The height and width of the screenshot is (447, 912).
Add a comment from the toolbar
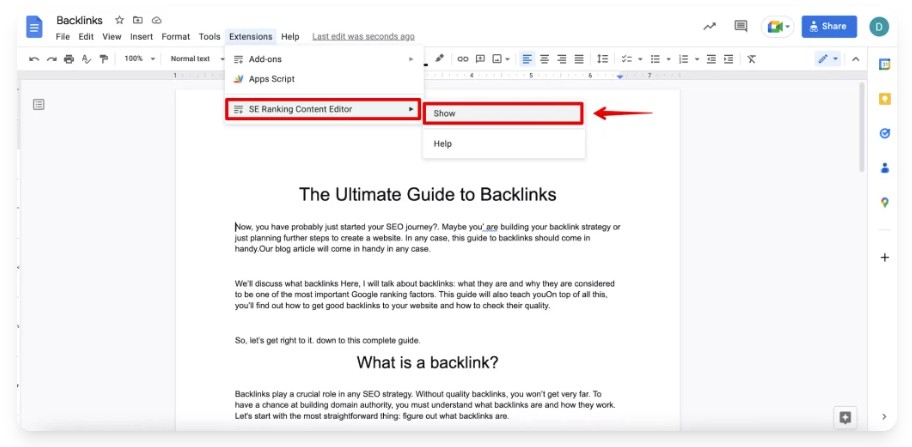point(480,59)
